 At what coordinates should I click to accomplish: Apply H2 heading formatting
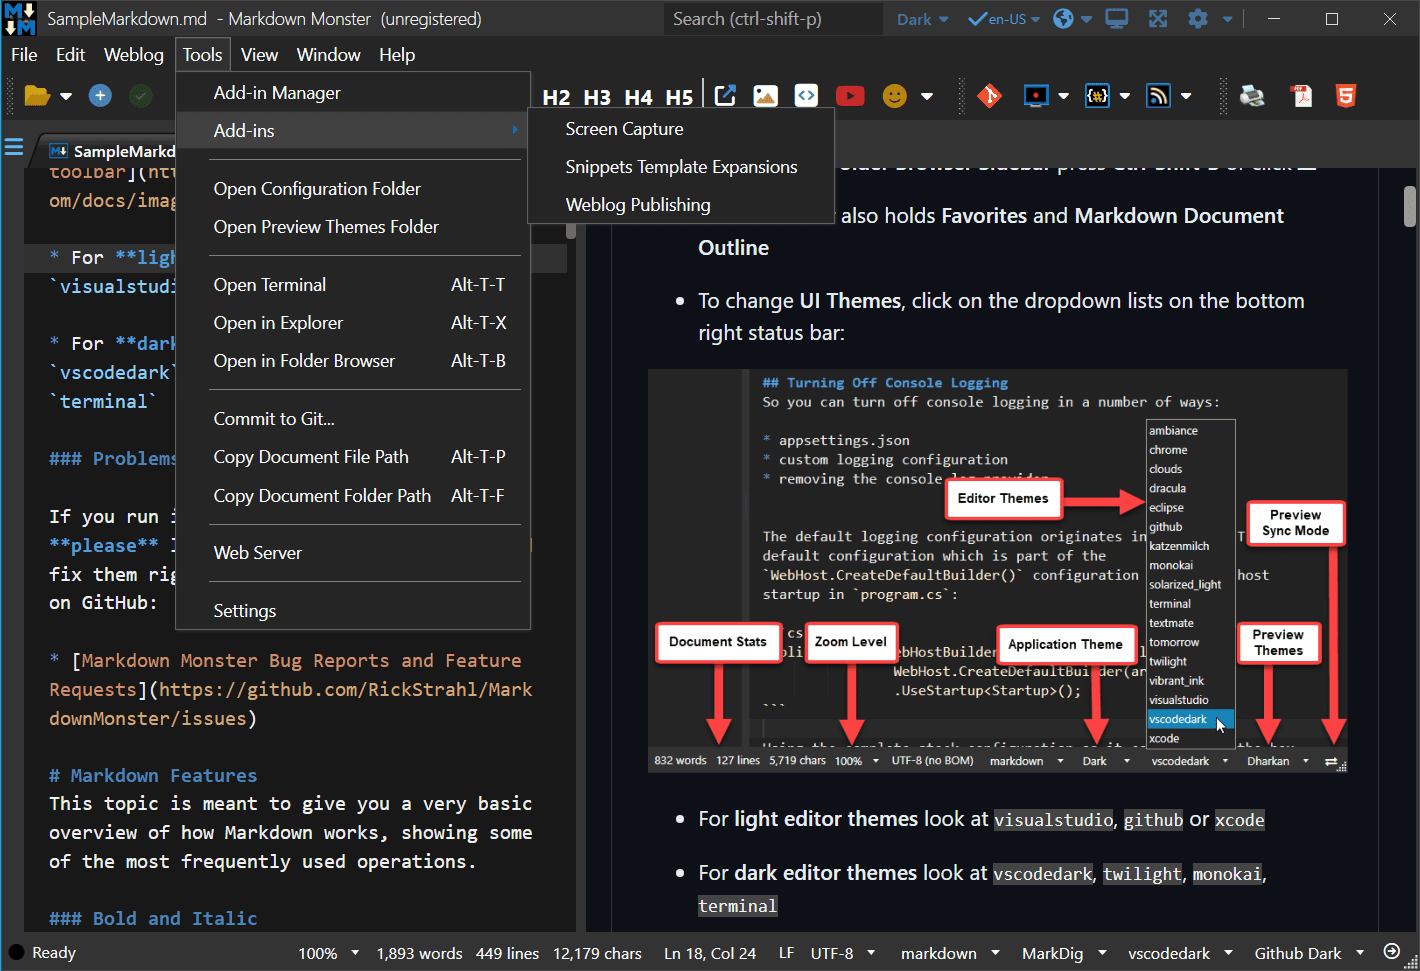pos(556,97)
